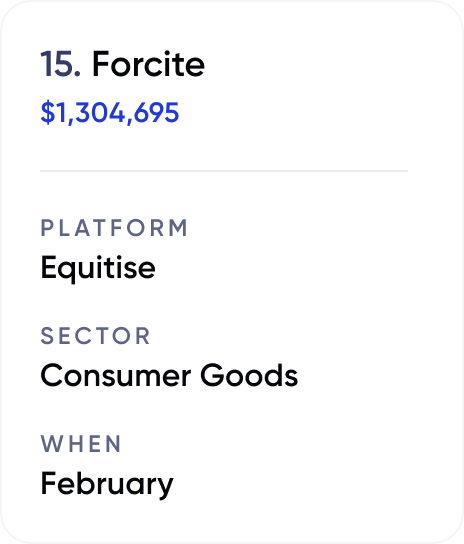Viewport: 464px width, 544px height.
Task: Select the Consumer Goods sector value
Action: 169,375
